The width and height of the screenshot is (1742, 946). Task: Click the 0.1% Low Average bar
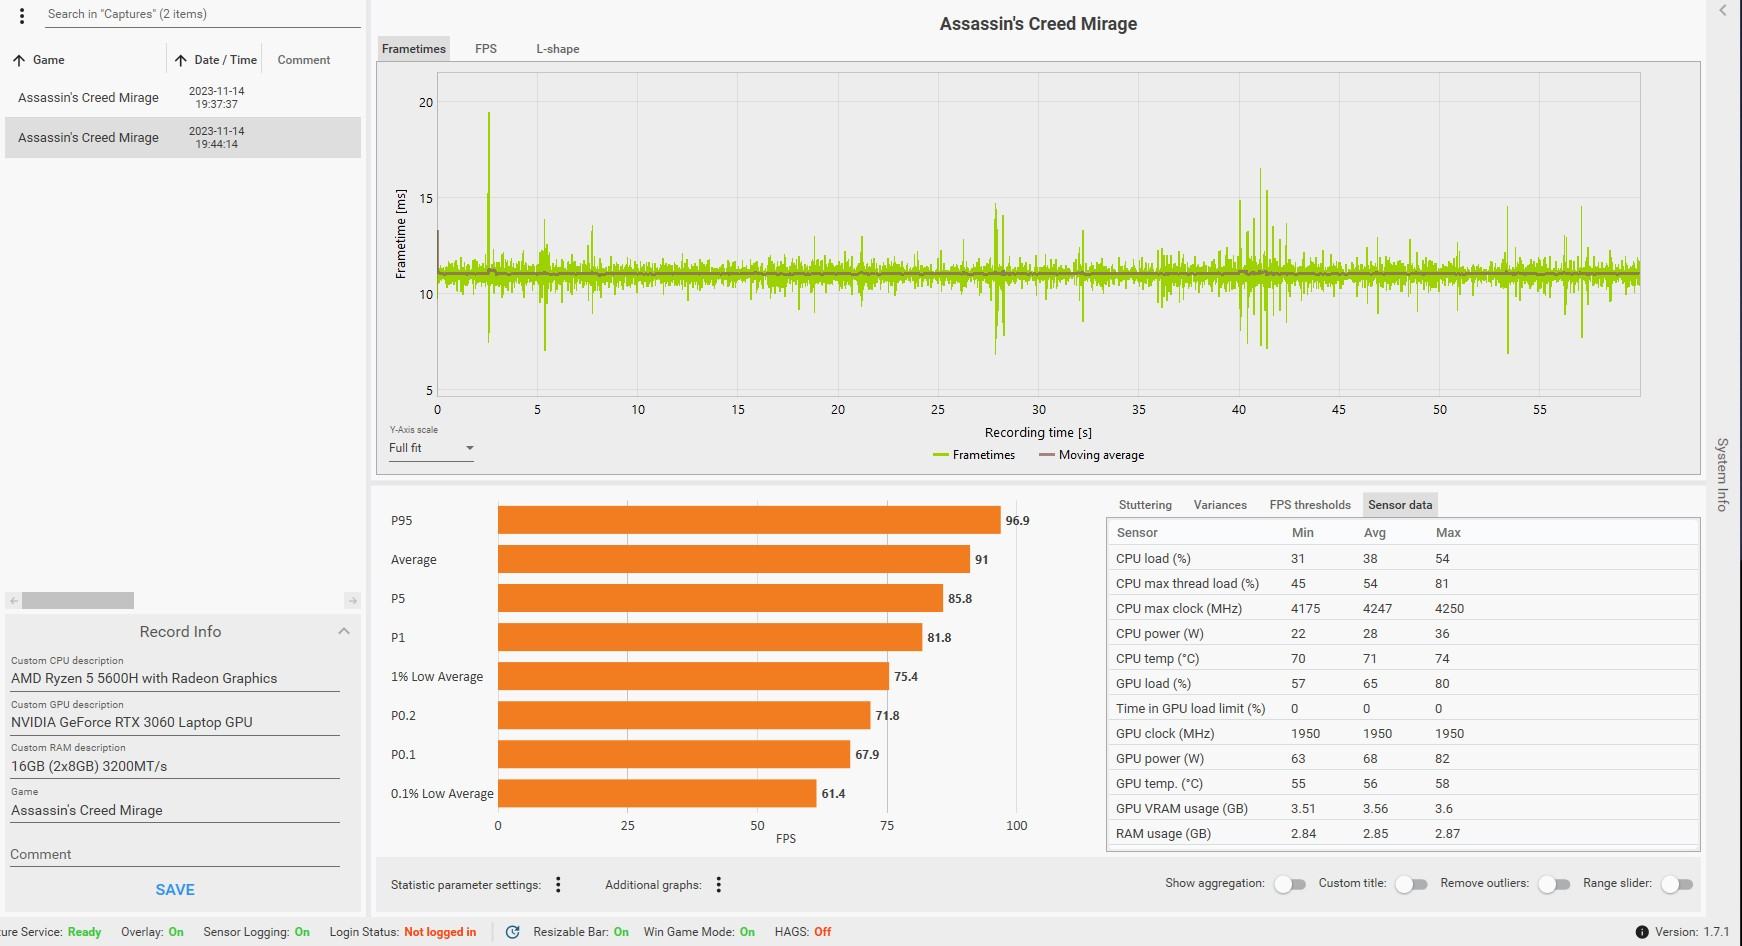pyautogui.click(x=657, y=793)
